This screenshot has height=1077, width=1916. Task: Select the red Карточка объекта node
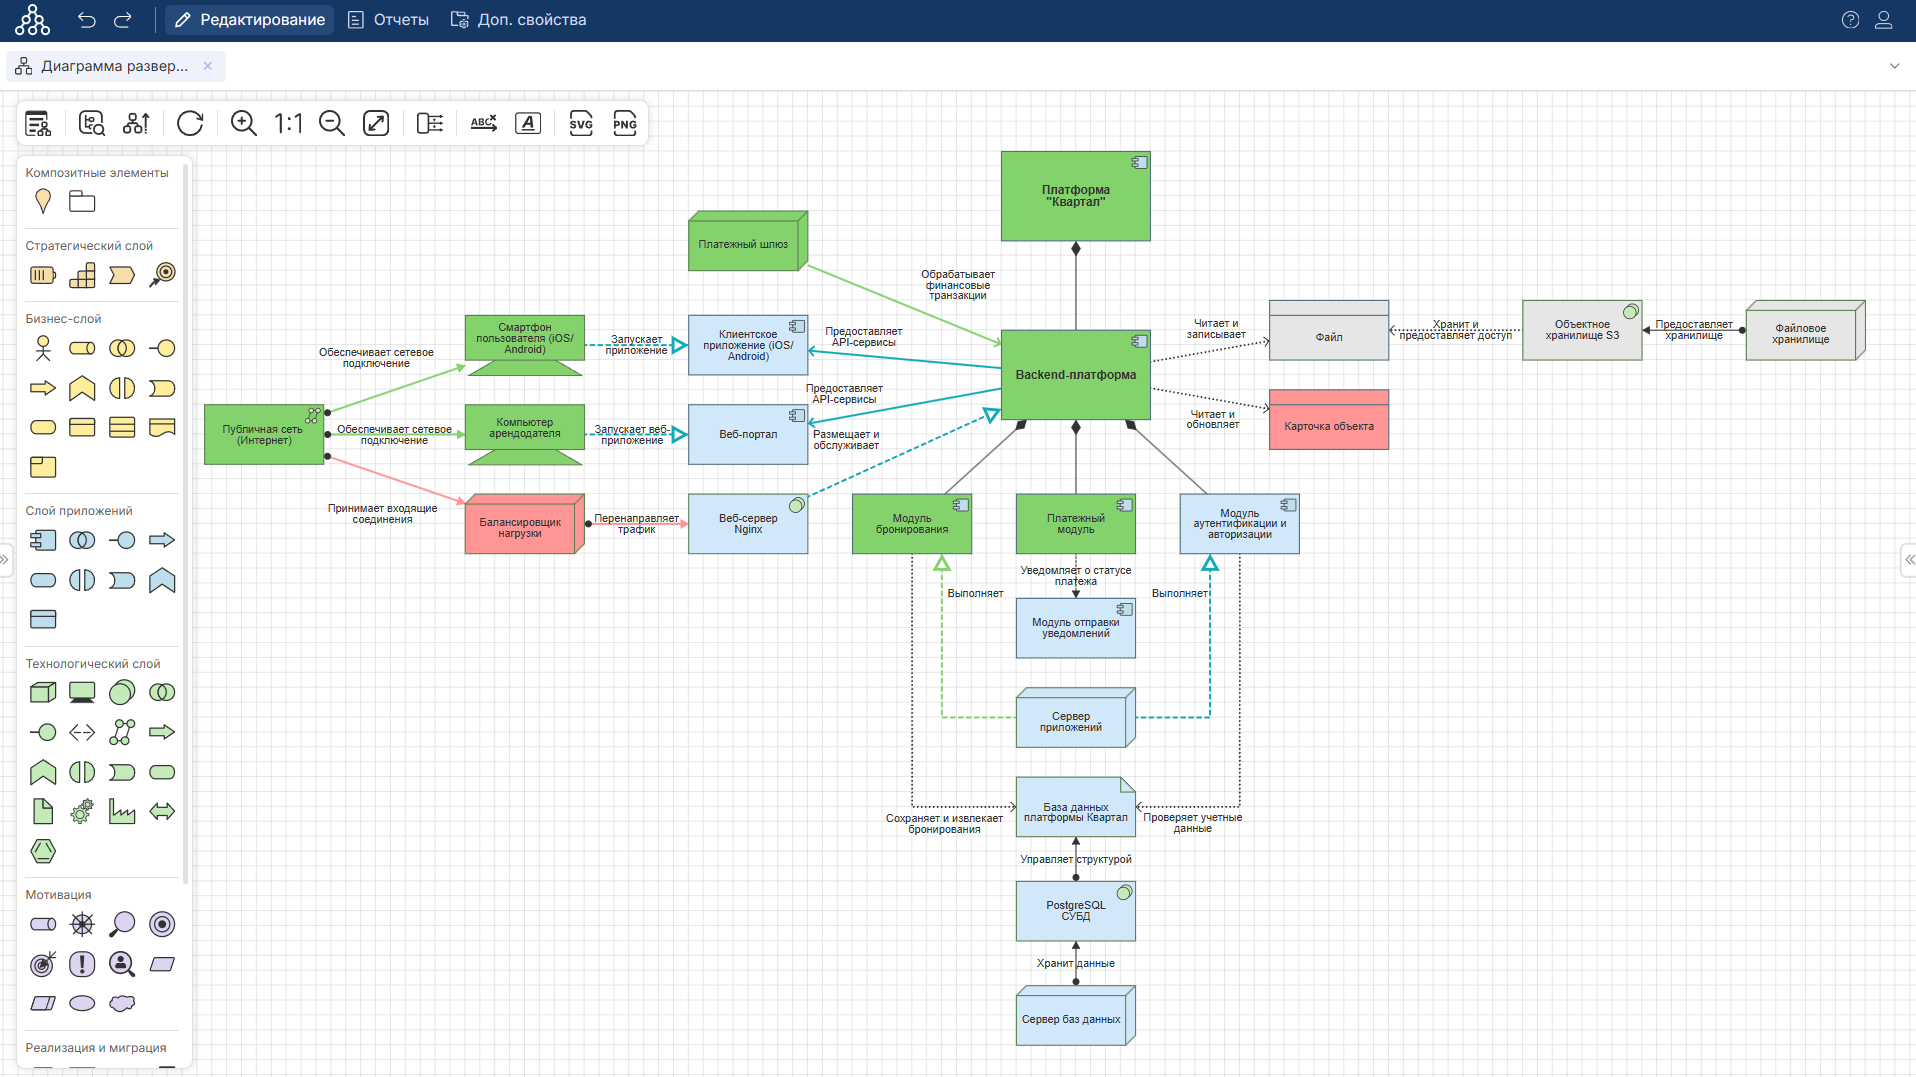tap(1328, 426)
